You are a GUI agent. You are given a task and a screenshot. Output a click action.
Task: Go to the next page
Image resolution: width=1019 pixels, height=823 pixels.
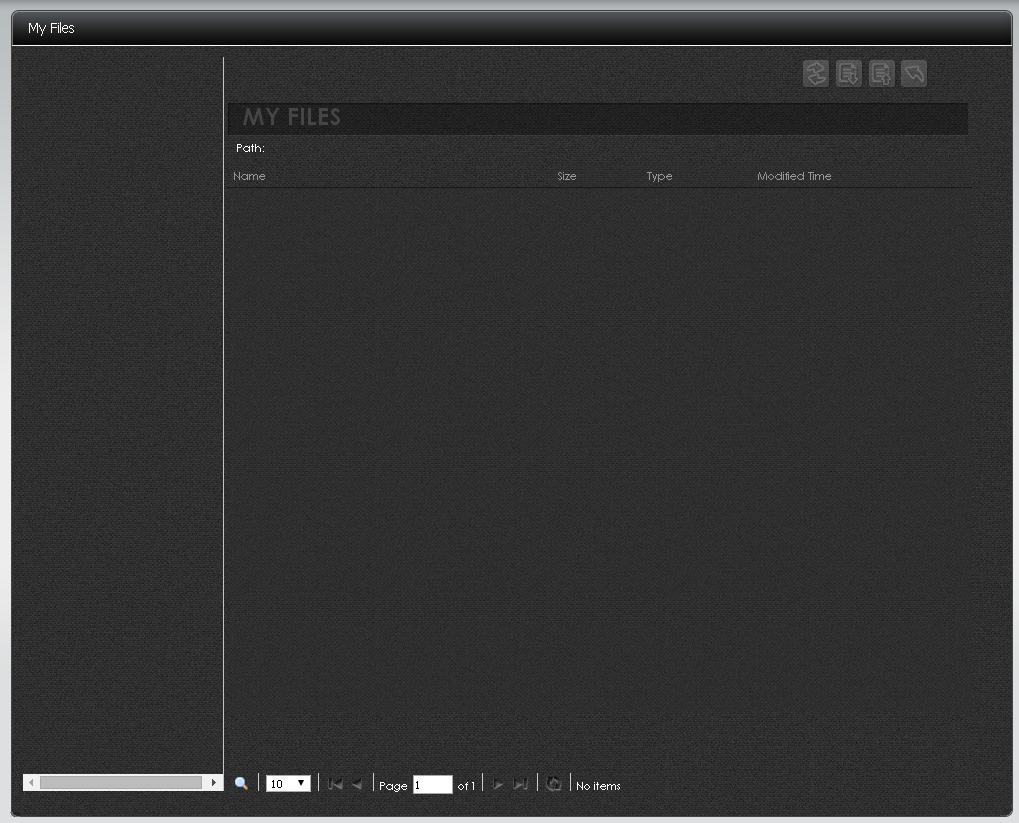point(498,785)
